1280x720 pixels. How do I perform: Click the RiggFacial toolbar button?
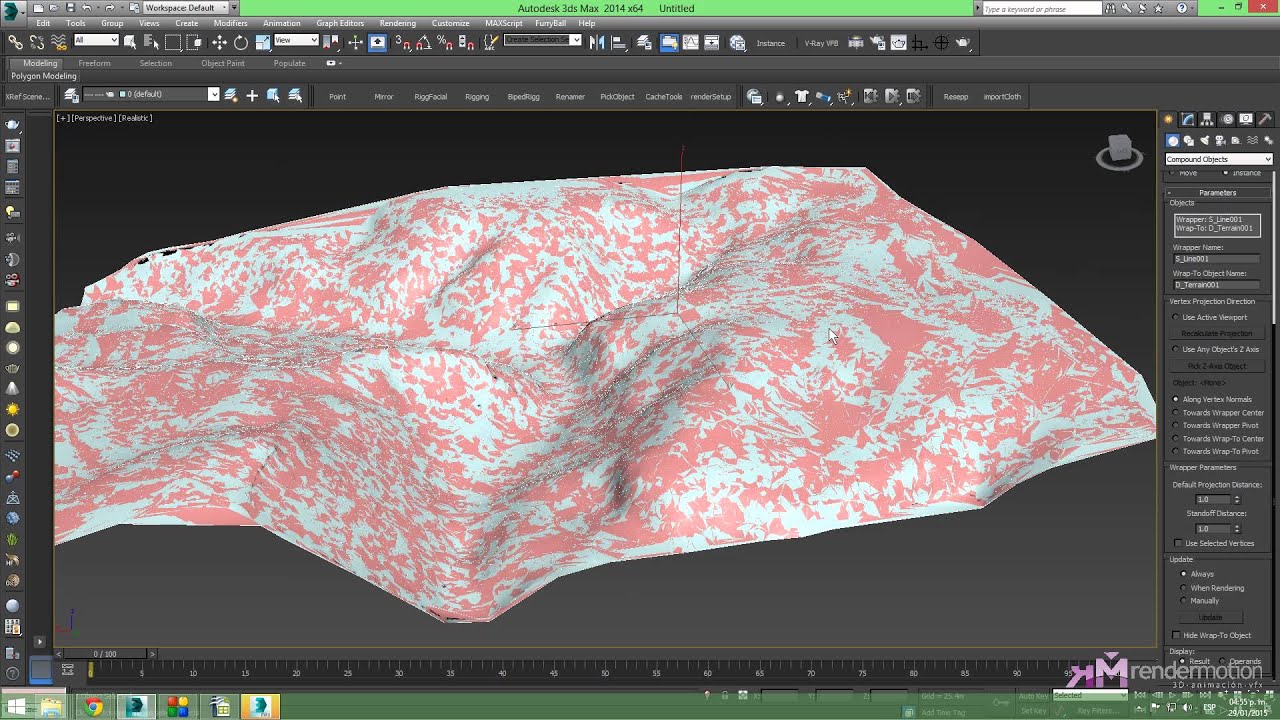point(430,97)
